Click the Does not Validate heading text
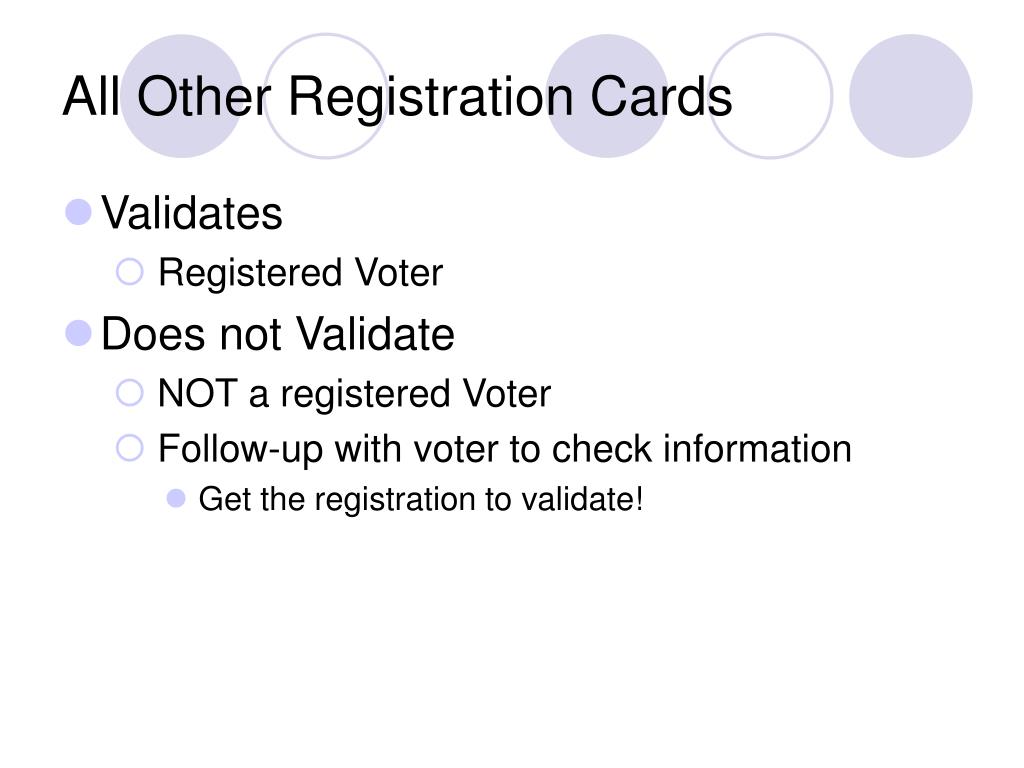Screen dimensions: 1024x768 point(278,334)
